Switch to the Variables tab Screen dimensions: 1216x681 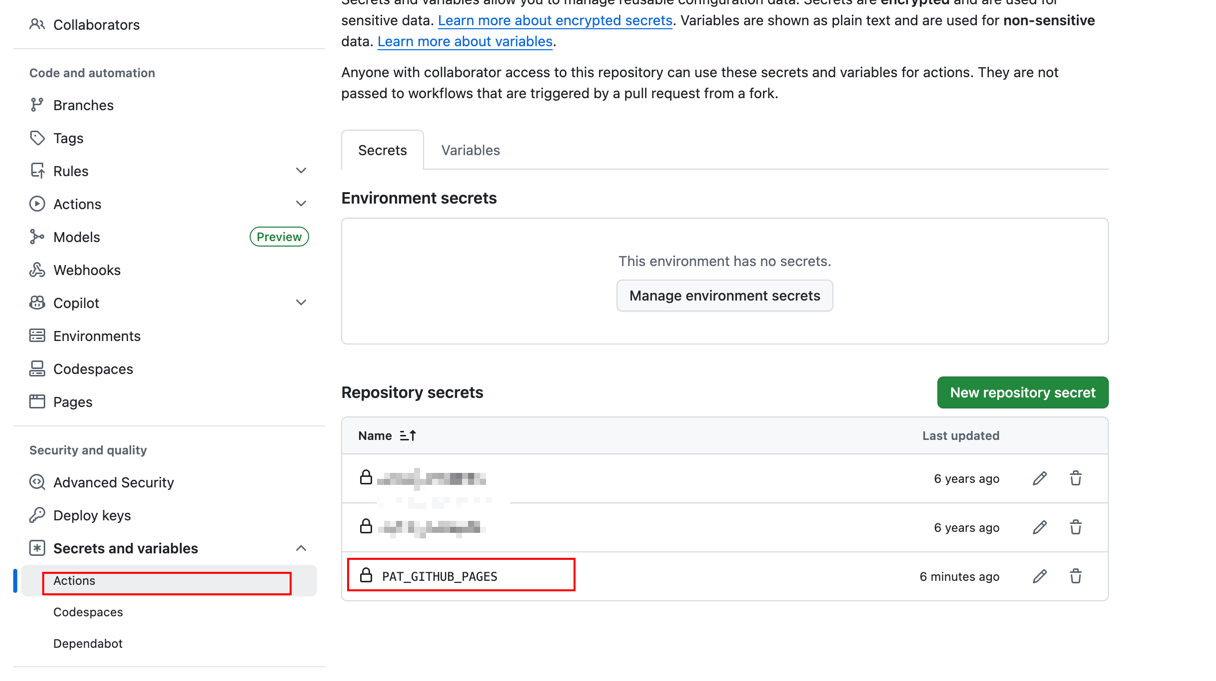[470, 150]
